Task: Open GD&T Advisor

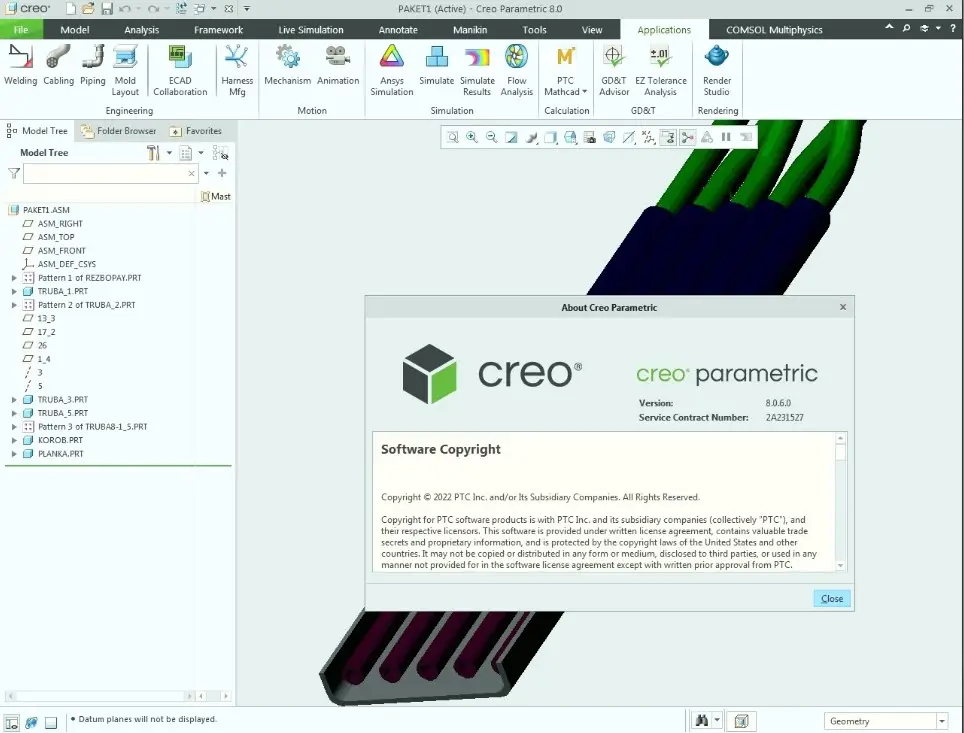Action: pyautogui.click(x=614, y=71)
